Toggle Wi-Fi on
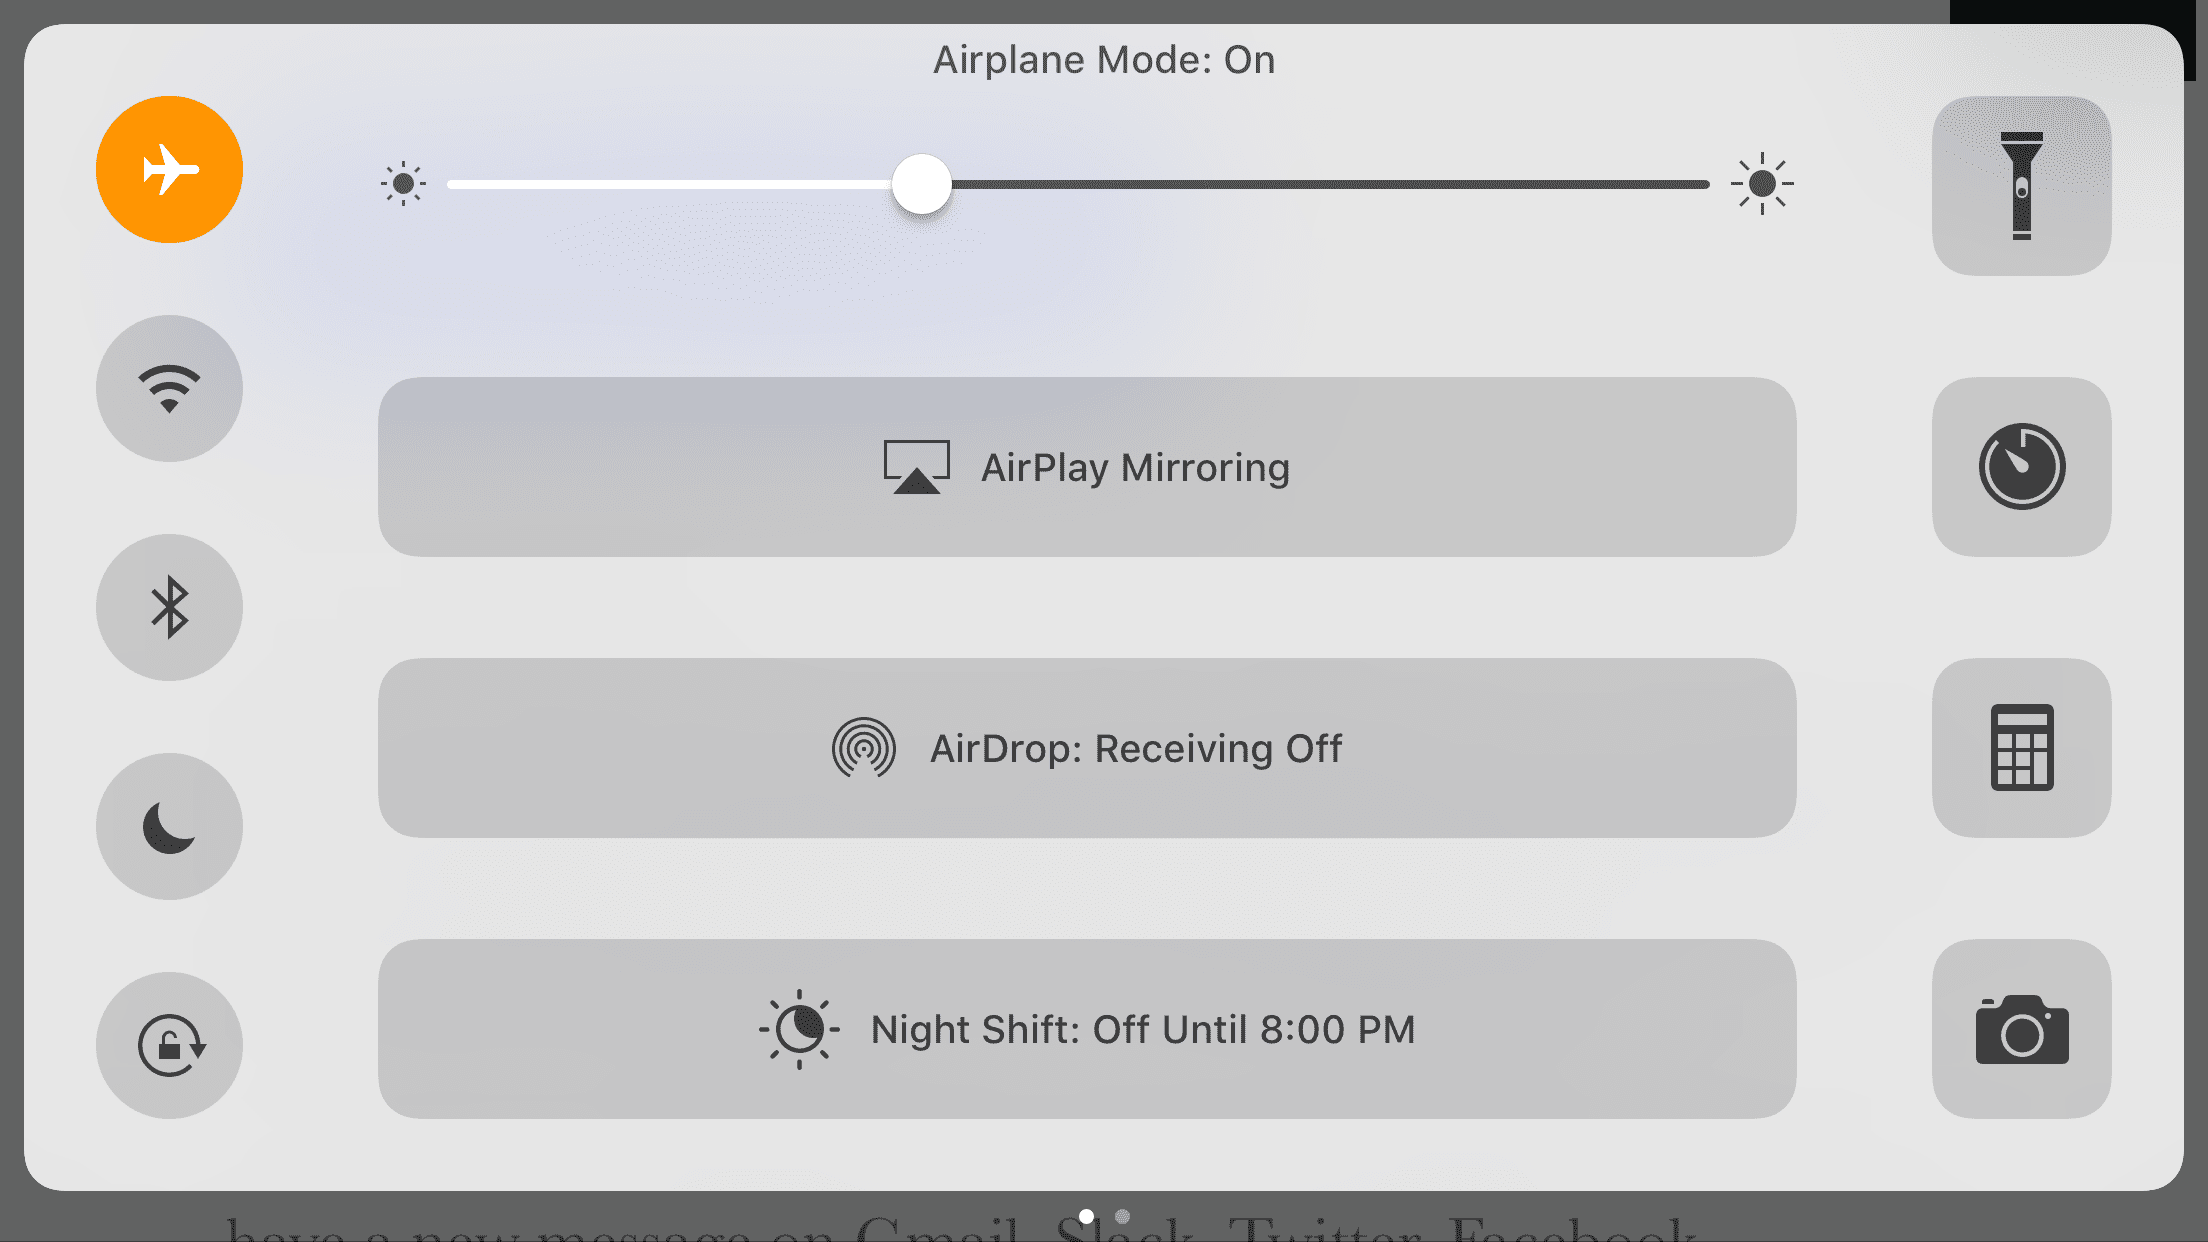This screenshot has width=2208, height=1242. [x=169, y=388]
